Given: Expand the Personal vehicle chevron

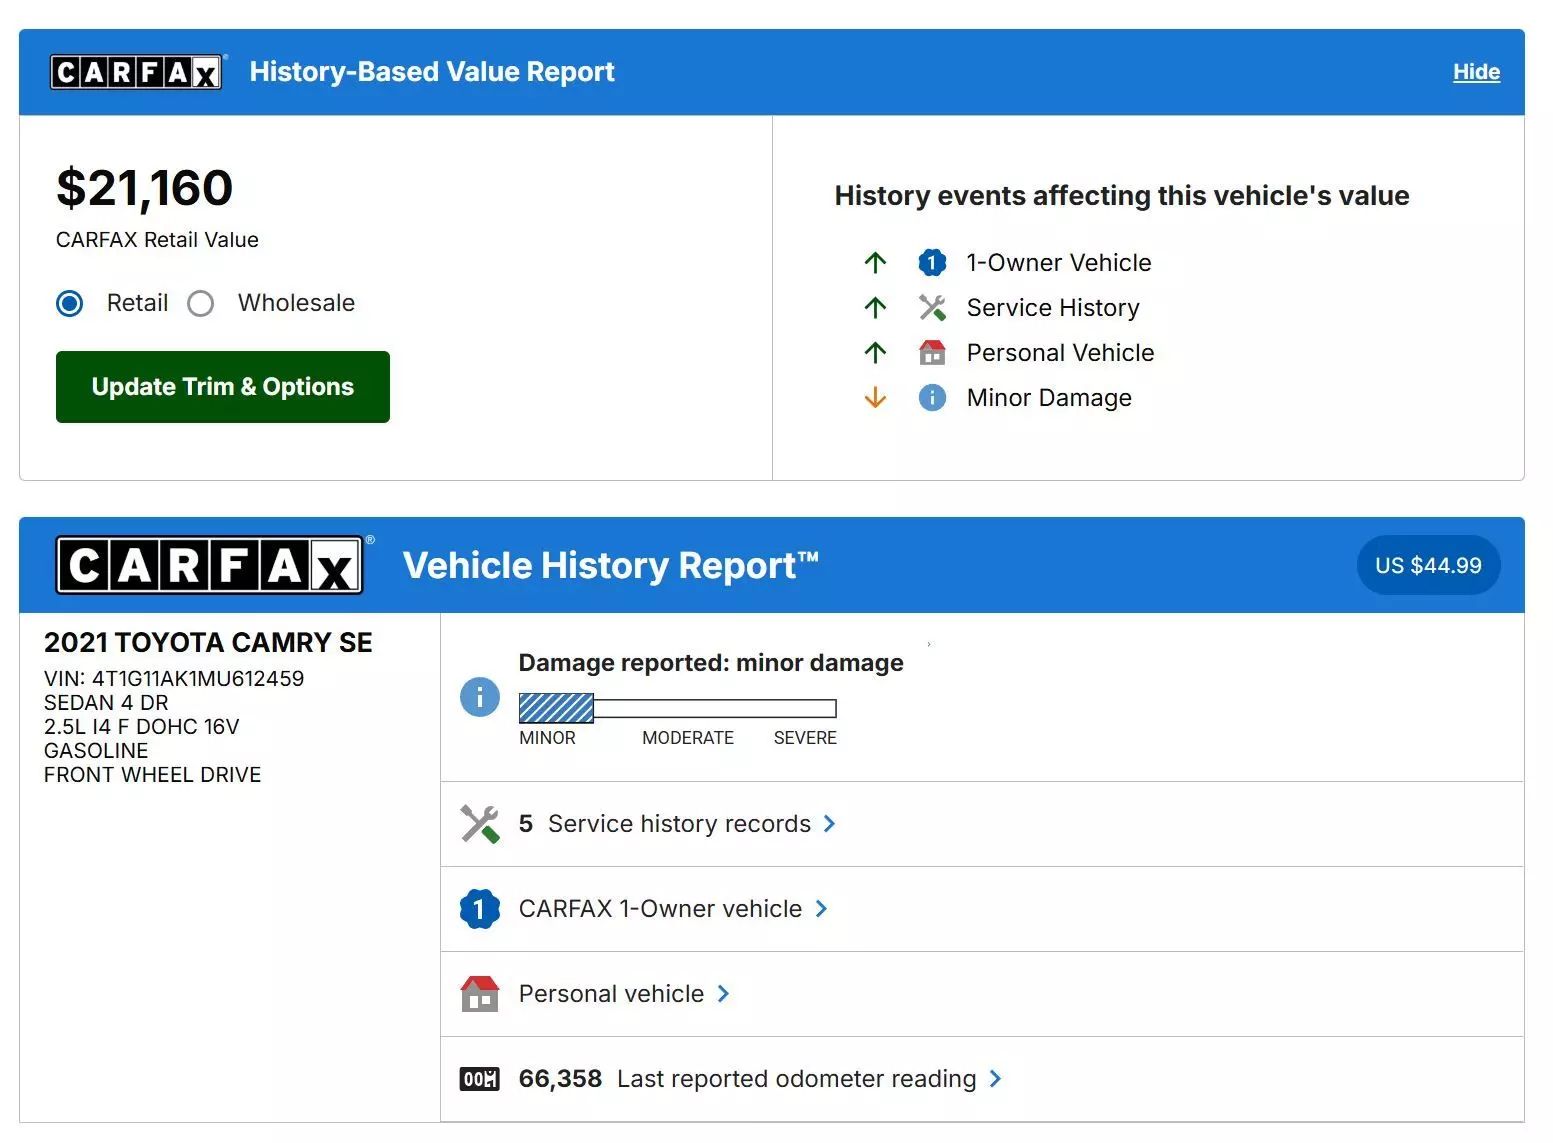Looking at the screenshot, I should (723, 994).
